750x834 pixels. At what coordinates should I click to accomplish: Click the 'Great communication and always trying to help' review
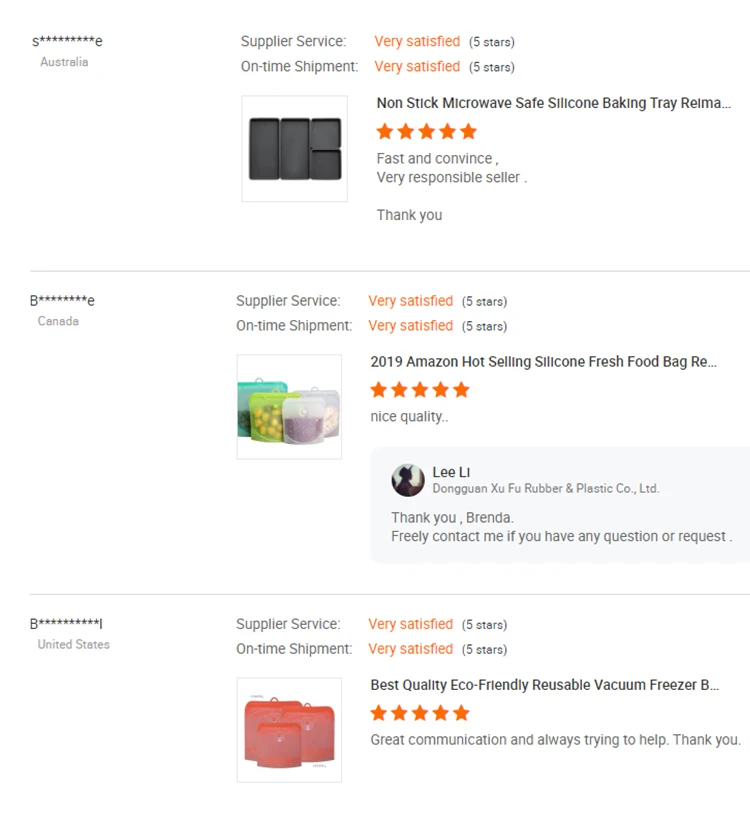tap(555, 740)
